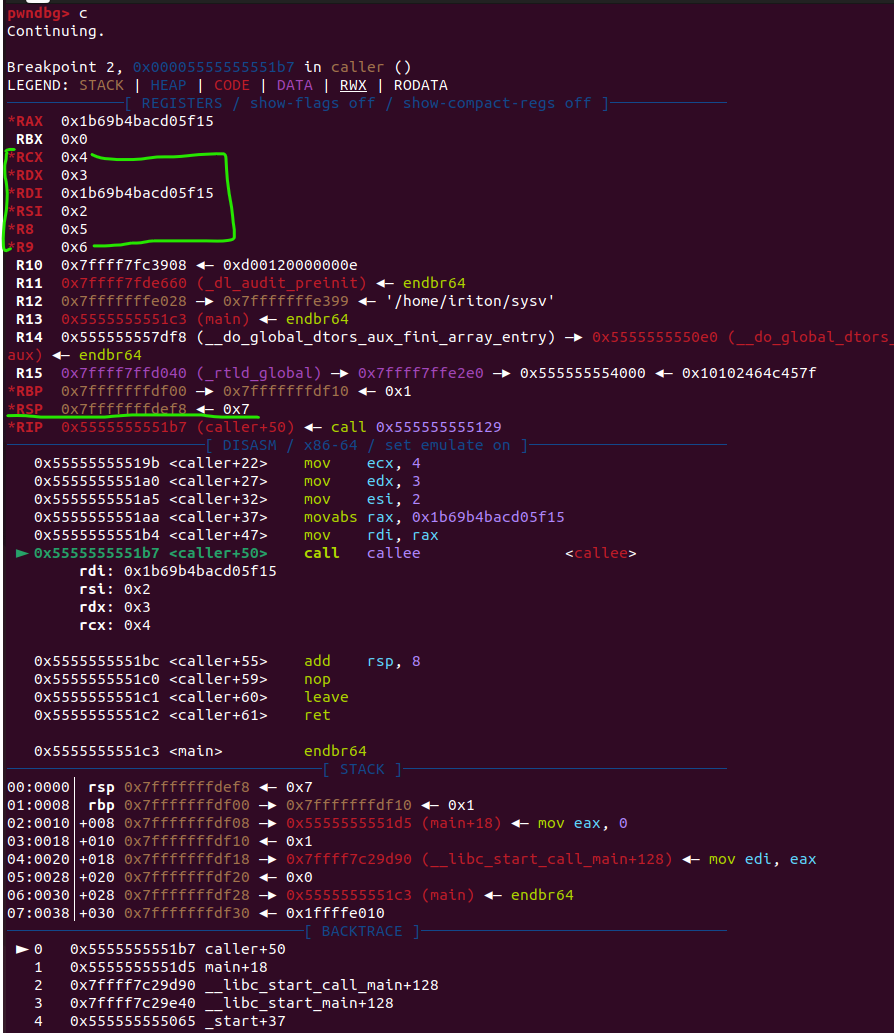The width and height of the screenshot is (894, 1033).
Task: Select the '/home/iriton/sysv' path string
Action: (x=470, y=301)
